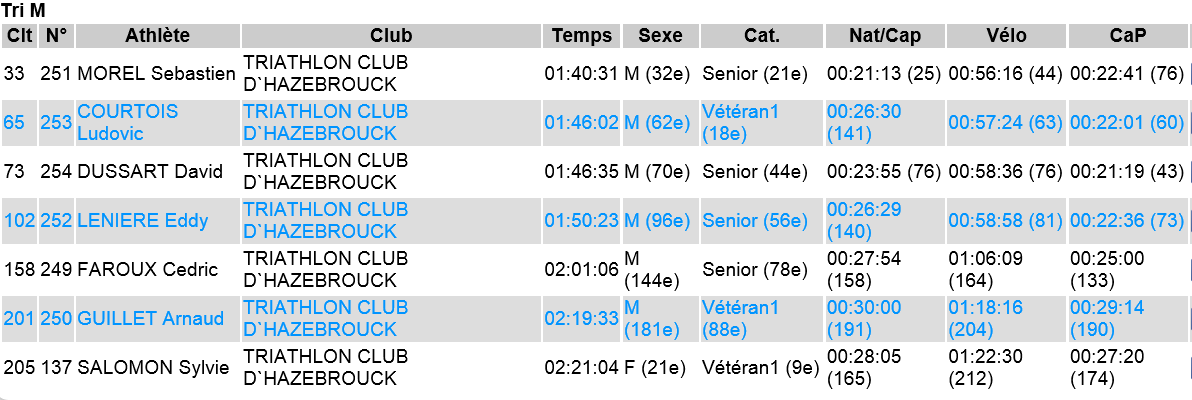Sort table by Athlète header
This screenshot has width=1192, height=400.
coord(158,36)
